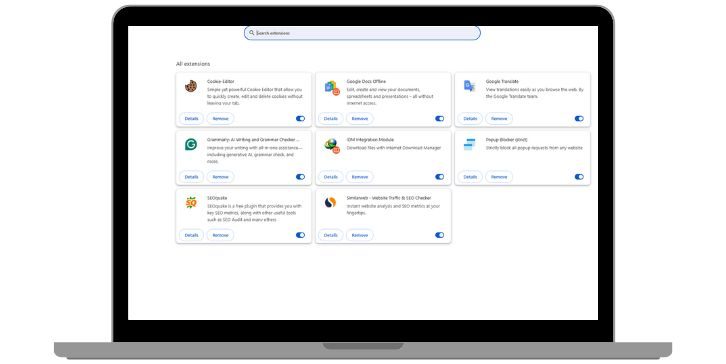Click the All extensions heading
This screenshot has height=364, width=726.
tap(193, 64)
